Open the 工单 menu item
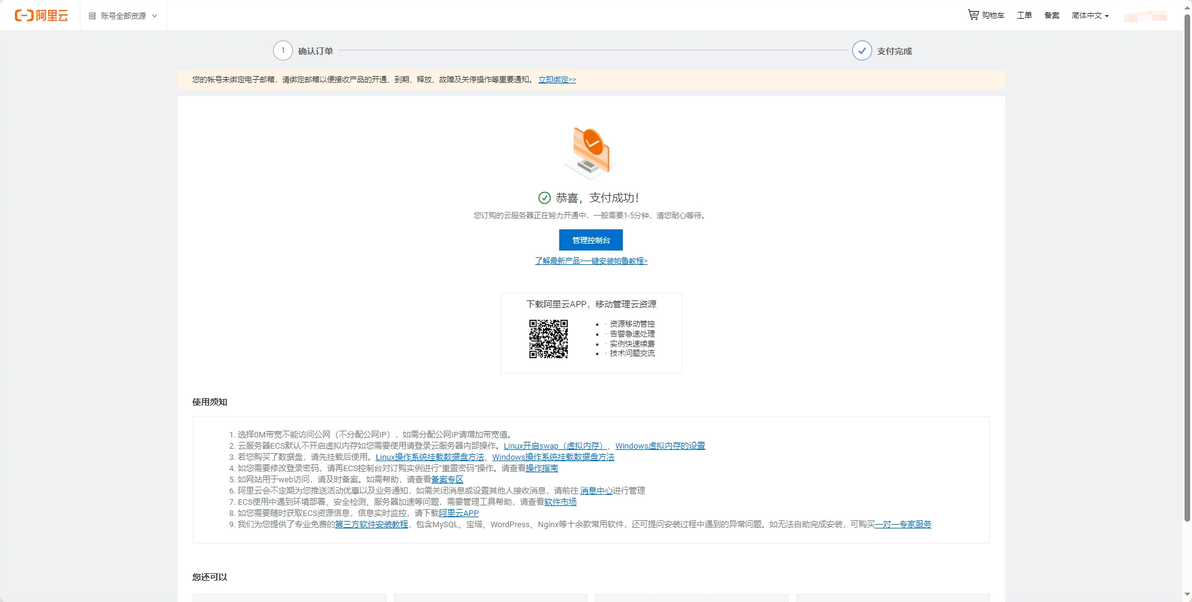 1024,15
